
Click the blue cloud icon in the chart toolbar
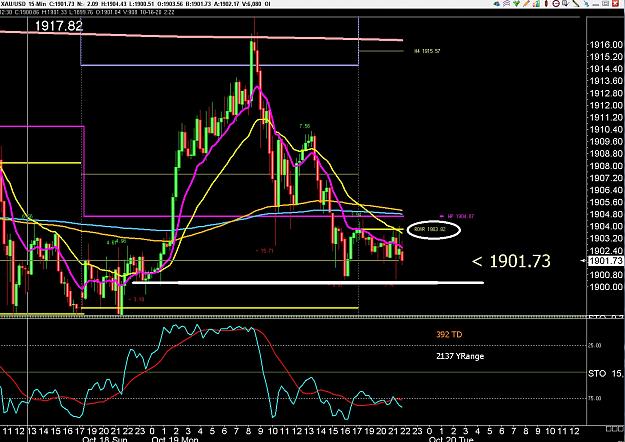pos(497,4)
